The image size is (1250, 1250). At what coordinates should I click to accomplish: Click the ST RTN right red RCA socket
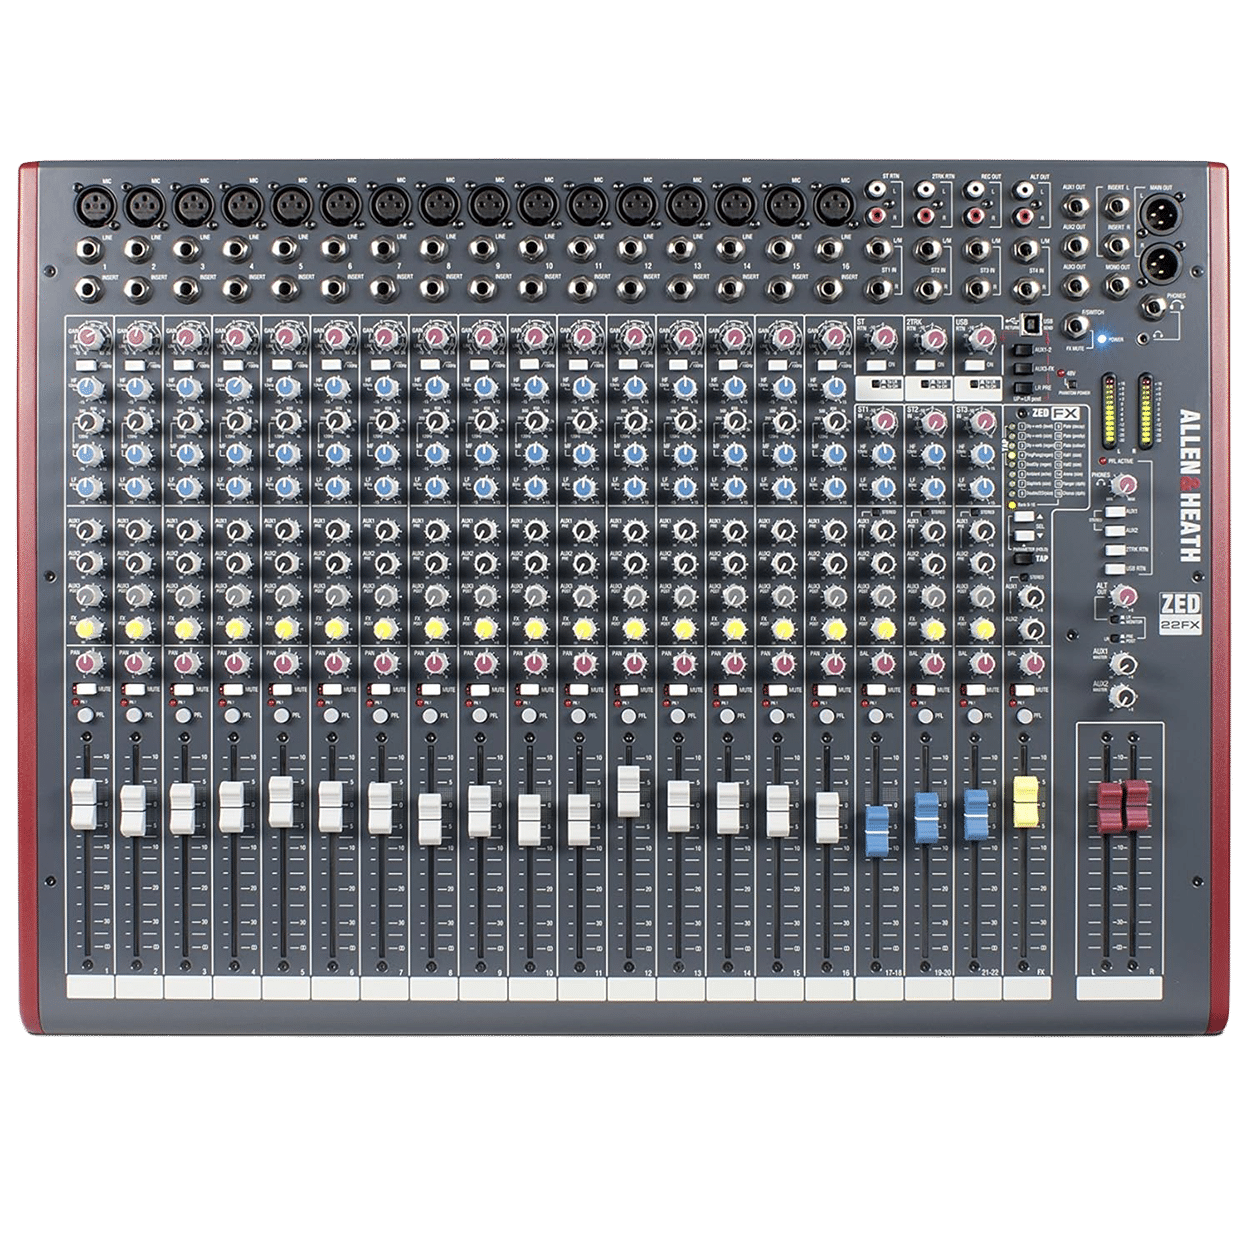point(877,214)
